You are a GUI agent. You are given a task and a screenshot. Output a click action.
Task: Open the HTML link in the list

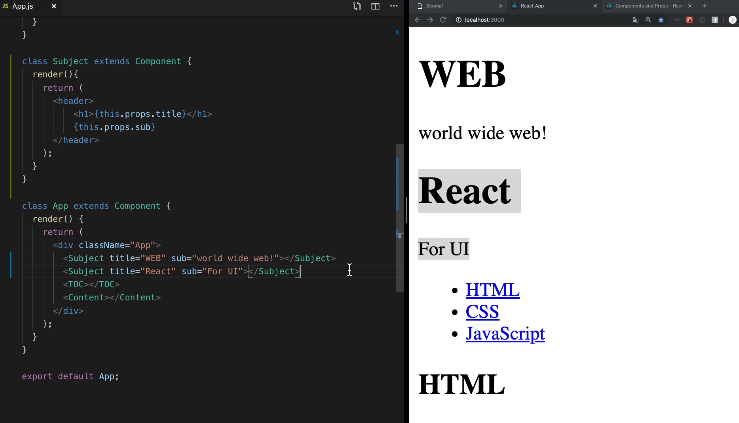(493, 290)
